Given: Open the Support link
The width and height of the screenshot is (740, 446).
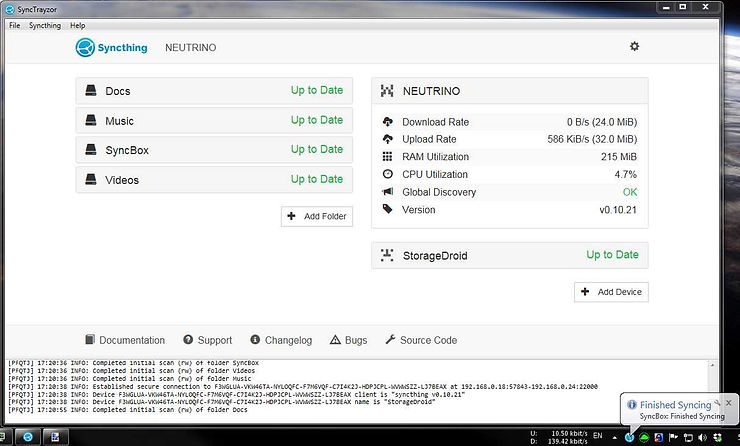Looking at the screenshot, I should (x=208, y=340).
